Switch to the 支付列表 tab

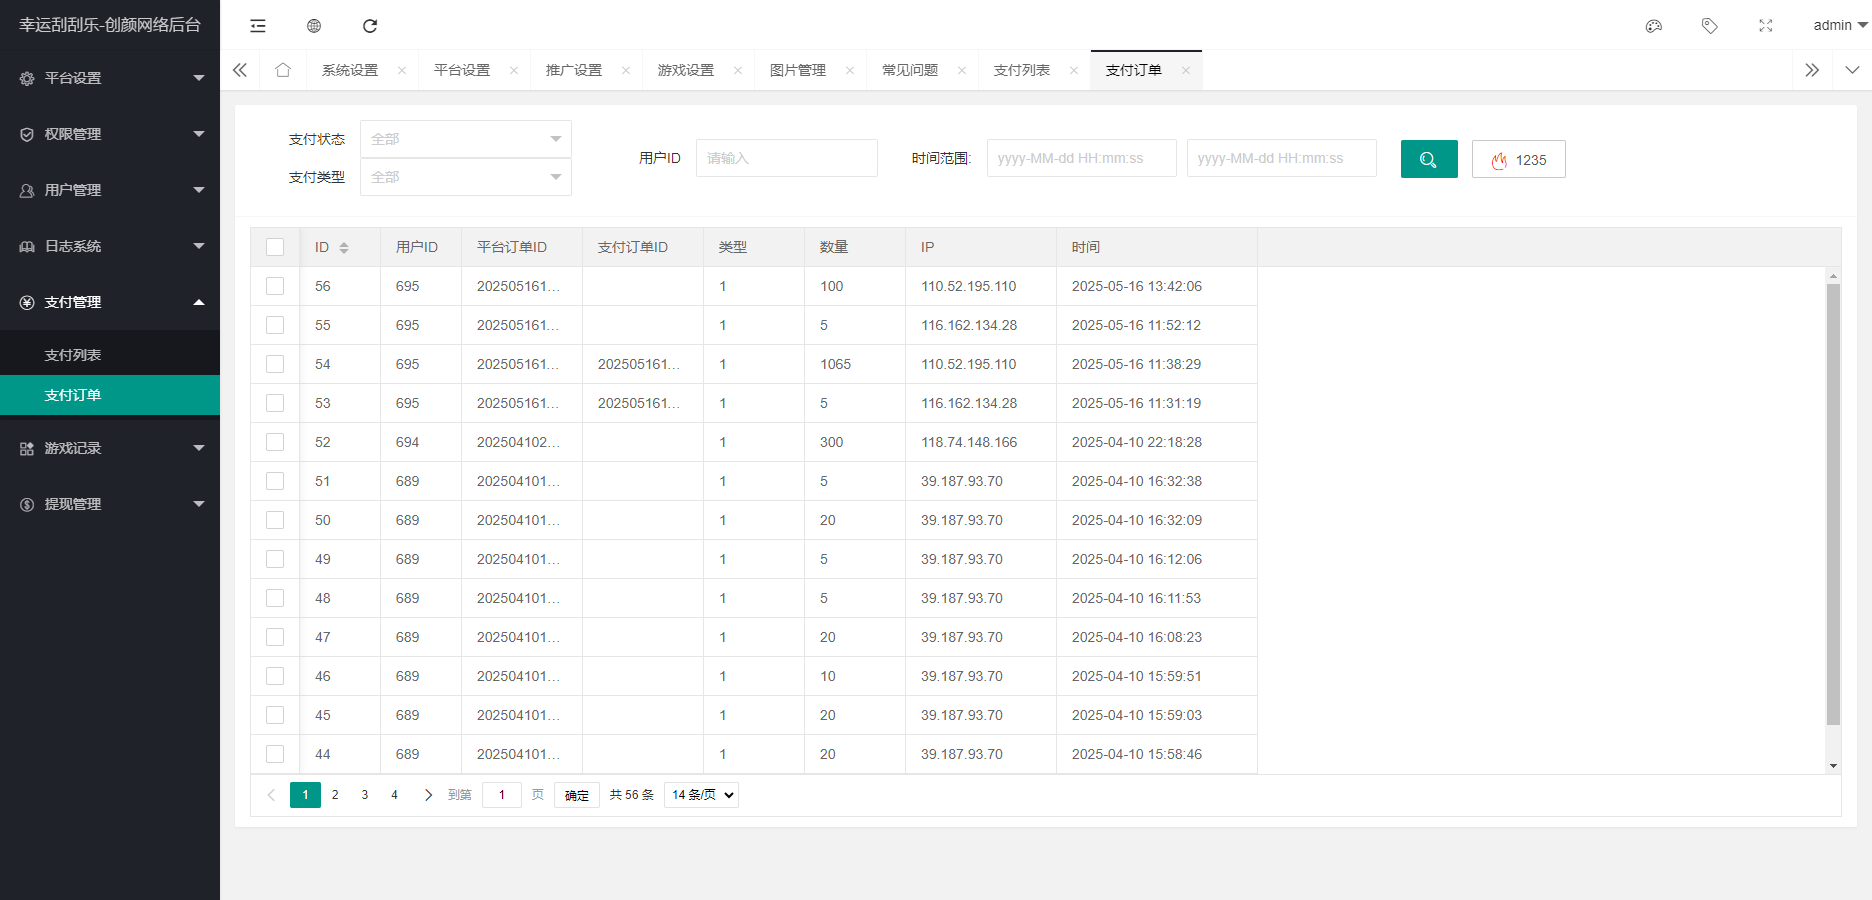click(1021, 70)
